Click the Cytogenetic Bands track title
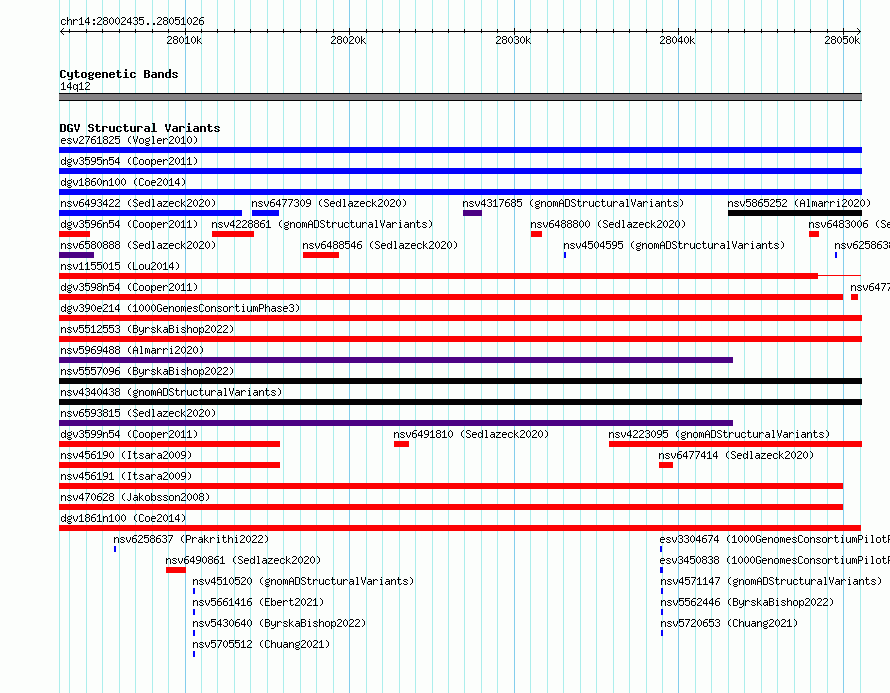Image resolution: width=890 pixels, height=693 pixels. [x=119, y=74]
